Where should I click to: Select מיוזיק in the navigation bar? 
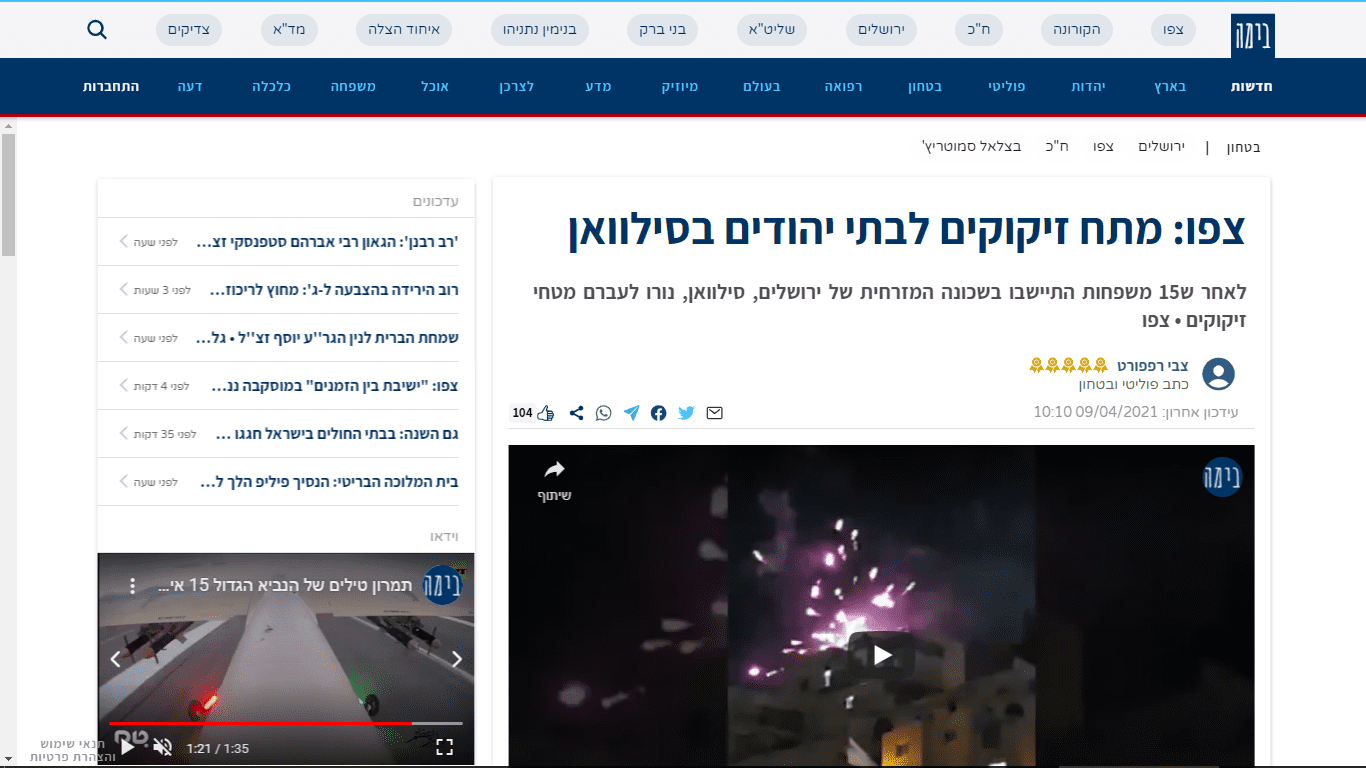tap(680, 87)
